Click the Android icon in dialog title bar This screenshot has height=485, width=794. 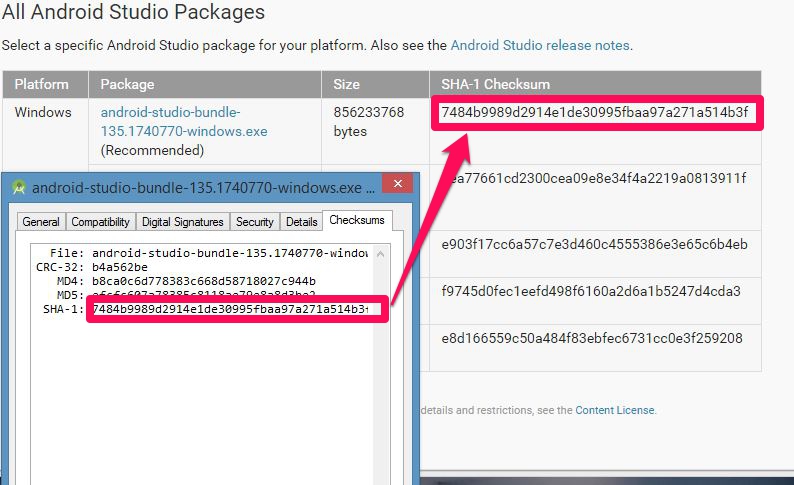click(19, 187)
